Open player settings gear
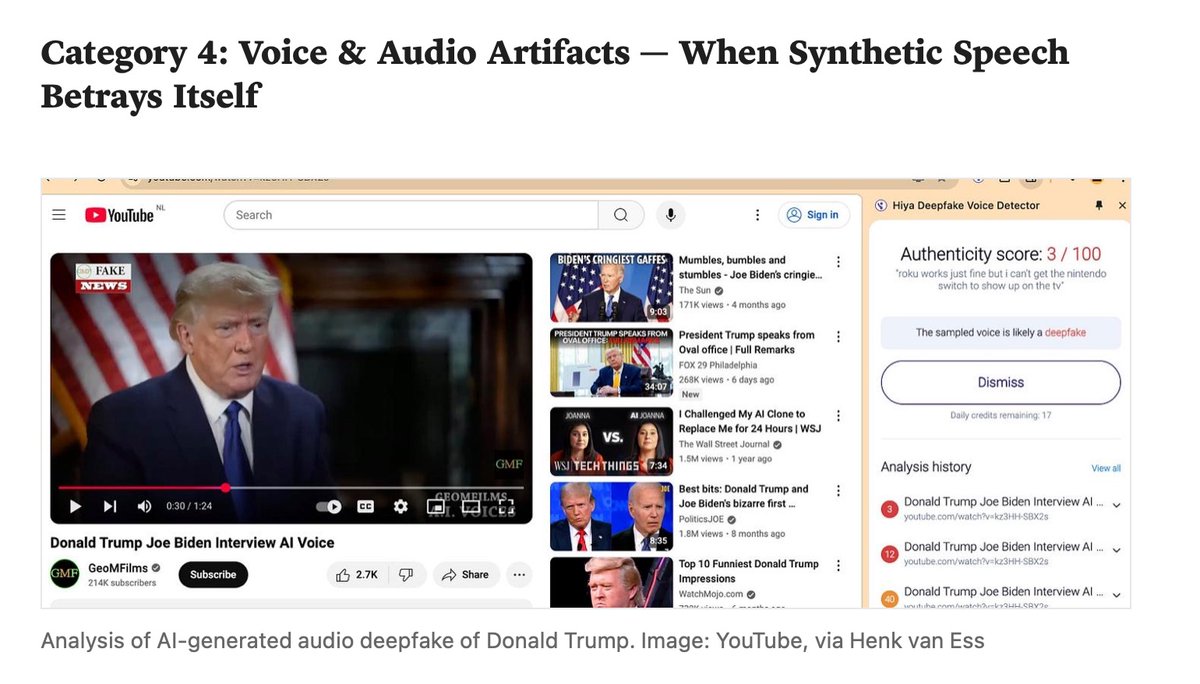 click(x=401, y=506)
